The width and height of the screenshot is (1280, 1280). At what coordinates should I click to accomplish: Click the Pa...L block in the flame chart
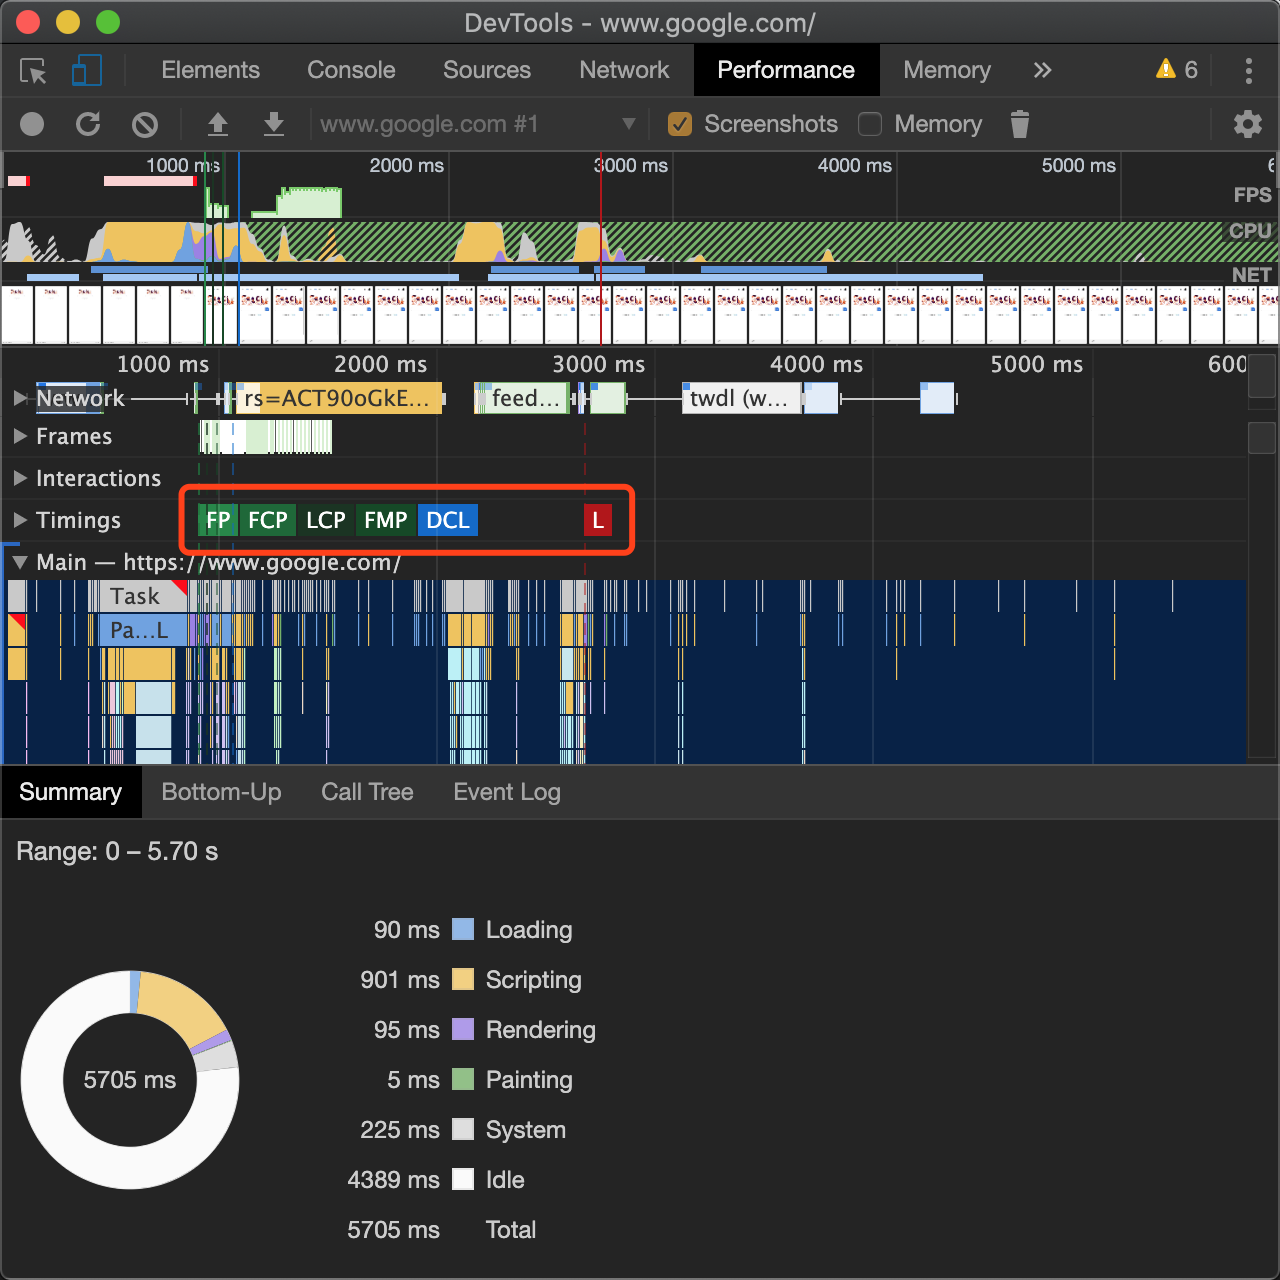pos(142,630)
